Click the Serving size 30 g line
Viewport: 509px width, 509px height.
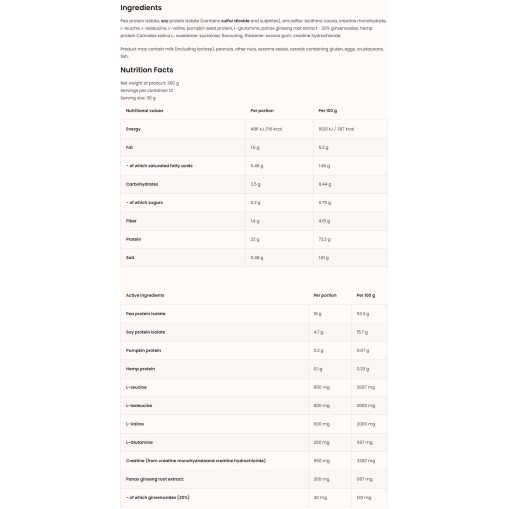[x=138, y=98]
